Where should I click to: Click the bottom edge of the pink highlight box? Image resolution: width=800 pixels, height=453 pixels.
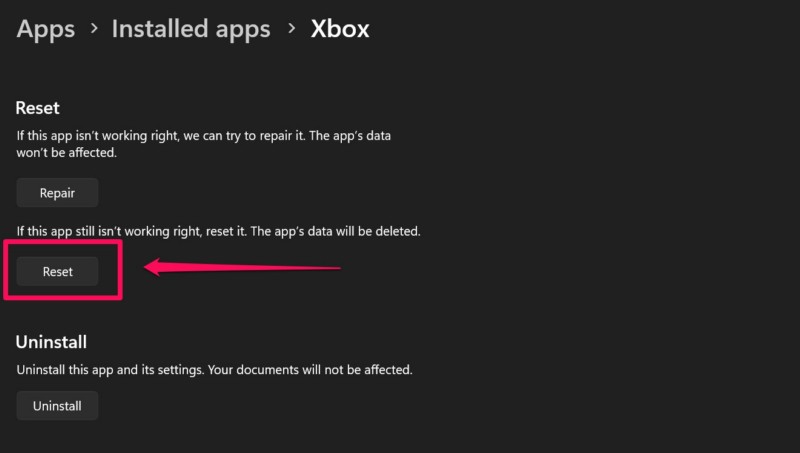64,296
